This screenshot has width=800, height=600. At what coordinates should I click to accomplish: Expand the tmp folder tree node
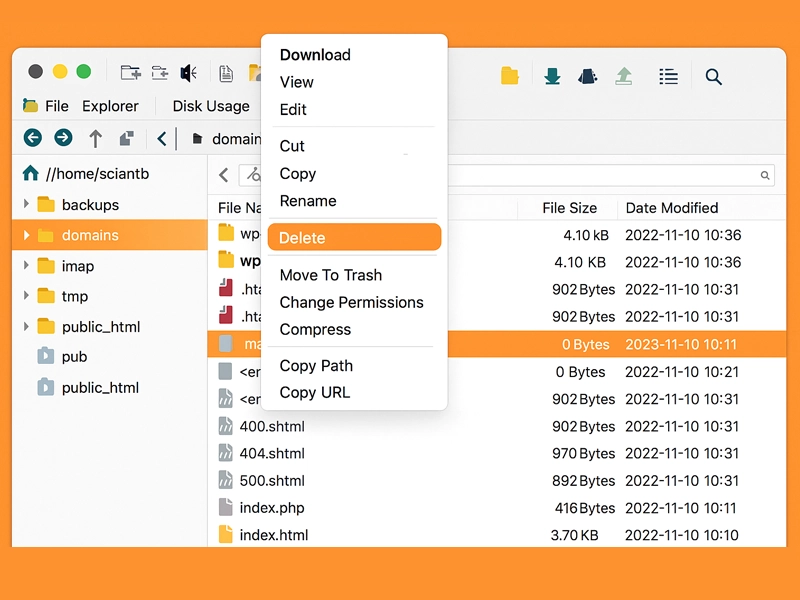[26, 296]
